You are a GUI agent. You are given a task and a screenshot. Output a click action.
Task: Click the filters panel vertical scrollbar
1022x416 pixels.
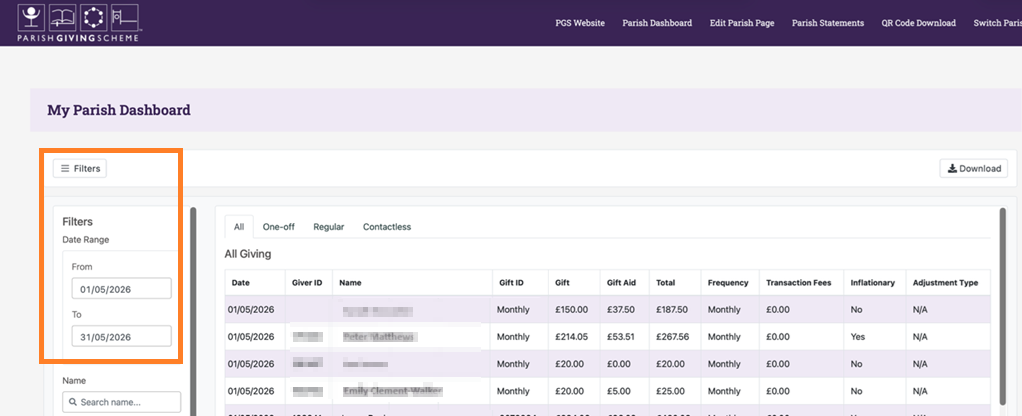coord(192,312)
